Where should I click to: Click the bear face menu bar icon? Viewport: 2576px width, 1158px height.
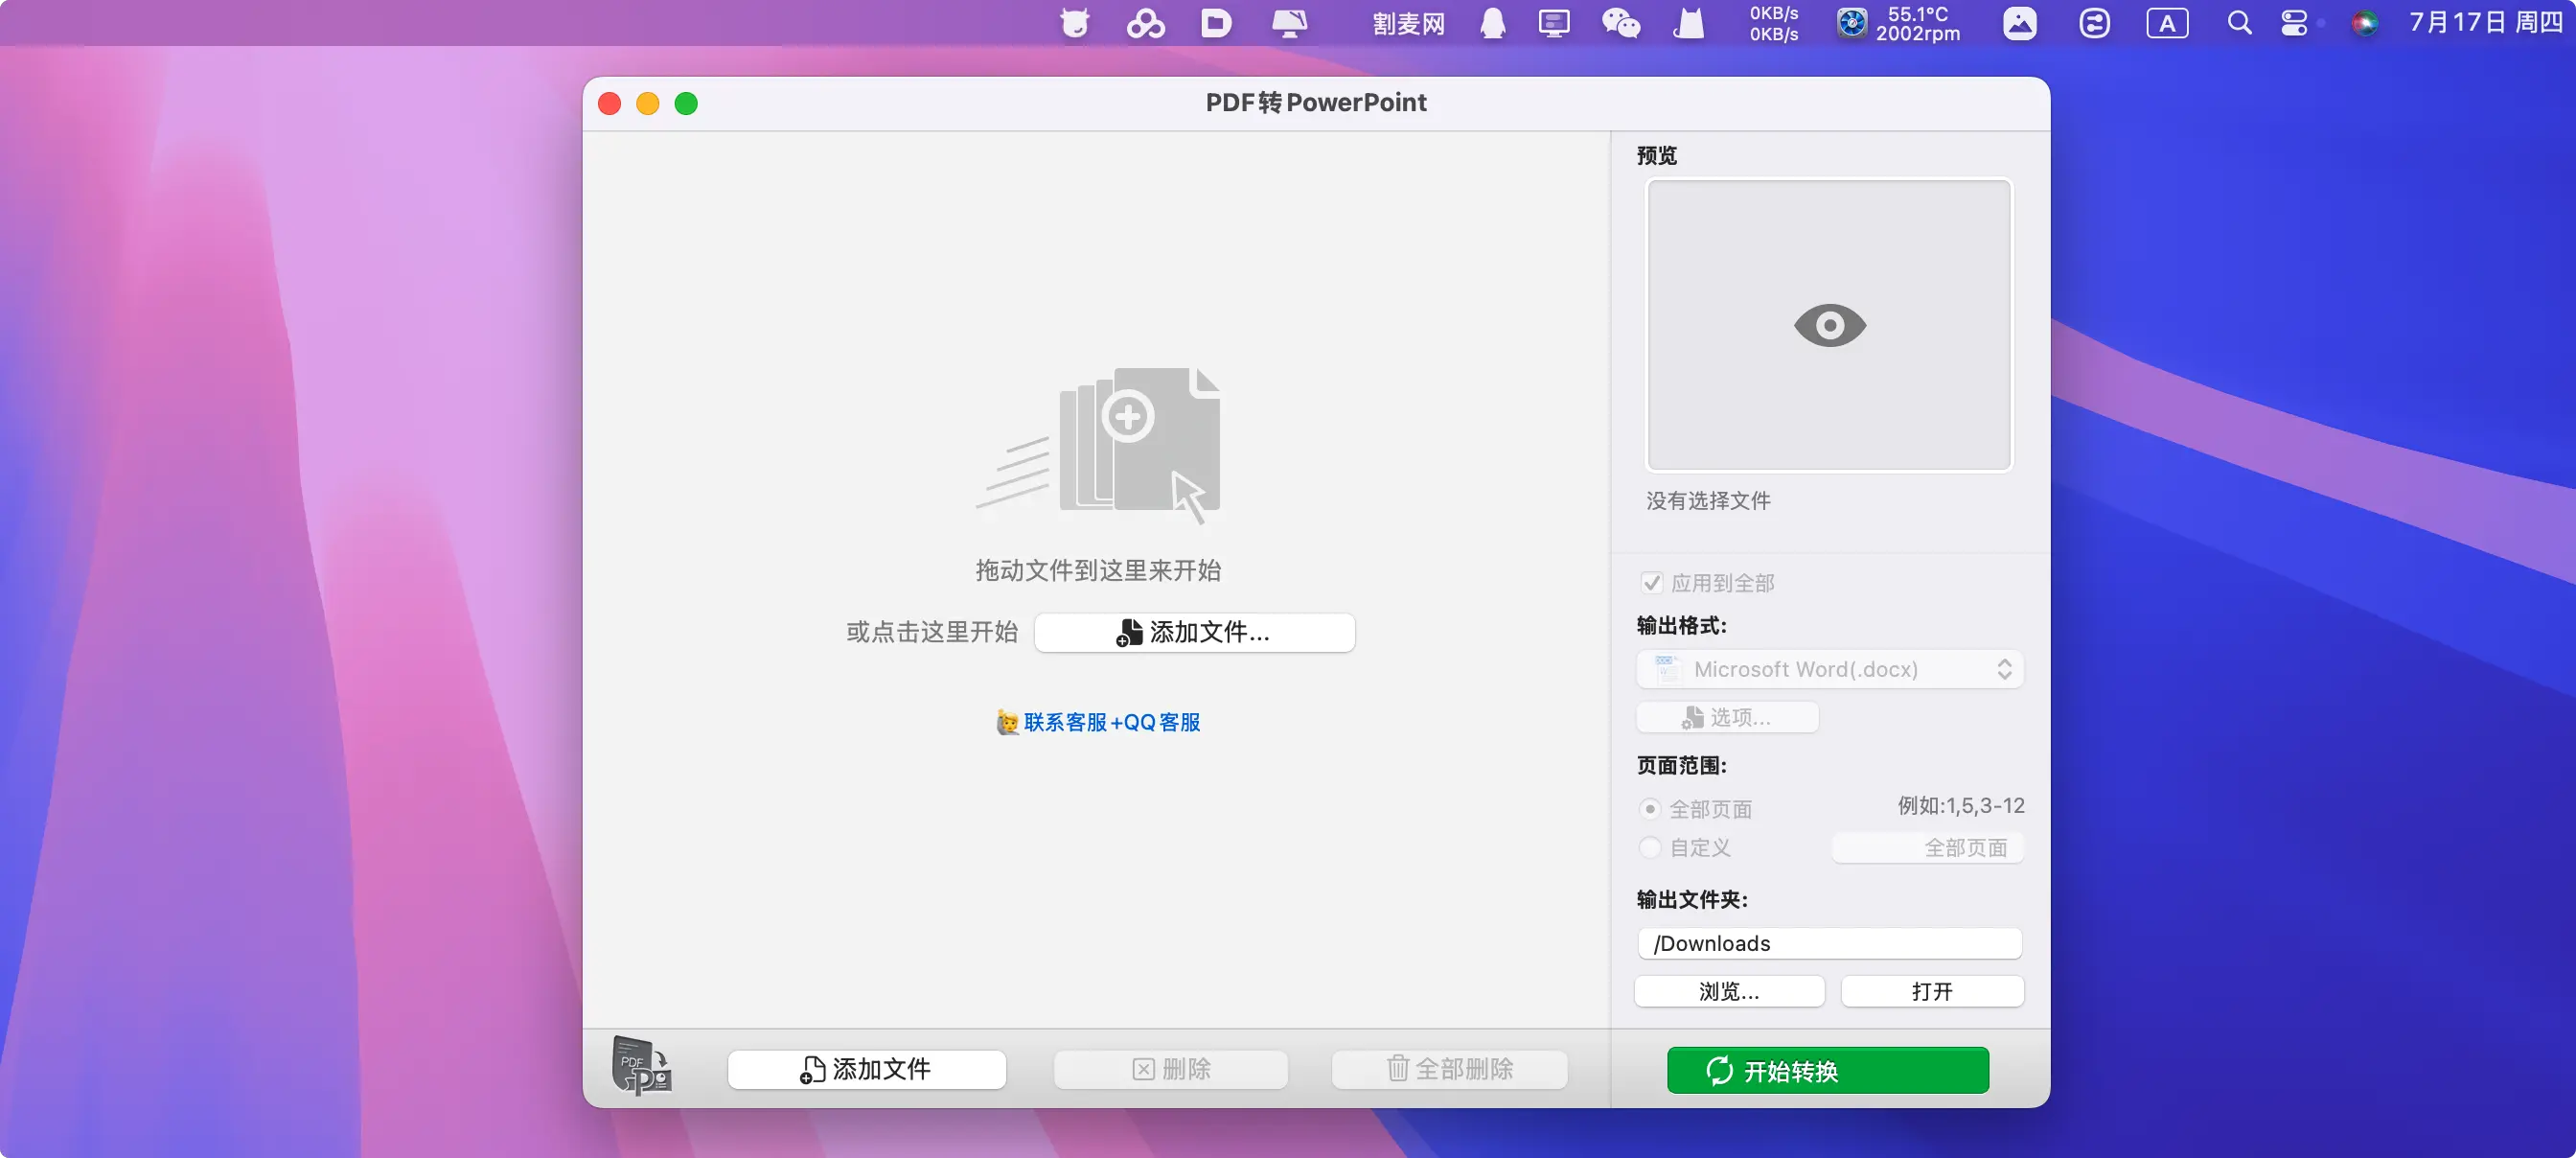tap(1074, 23)
